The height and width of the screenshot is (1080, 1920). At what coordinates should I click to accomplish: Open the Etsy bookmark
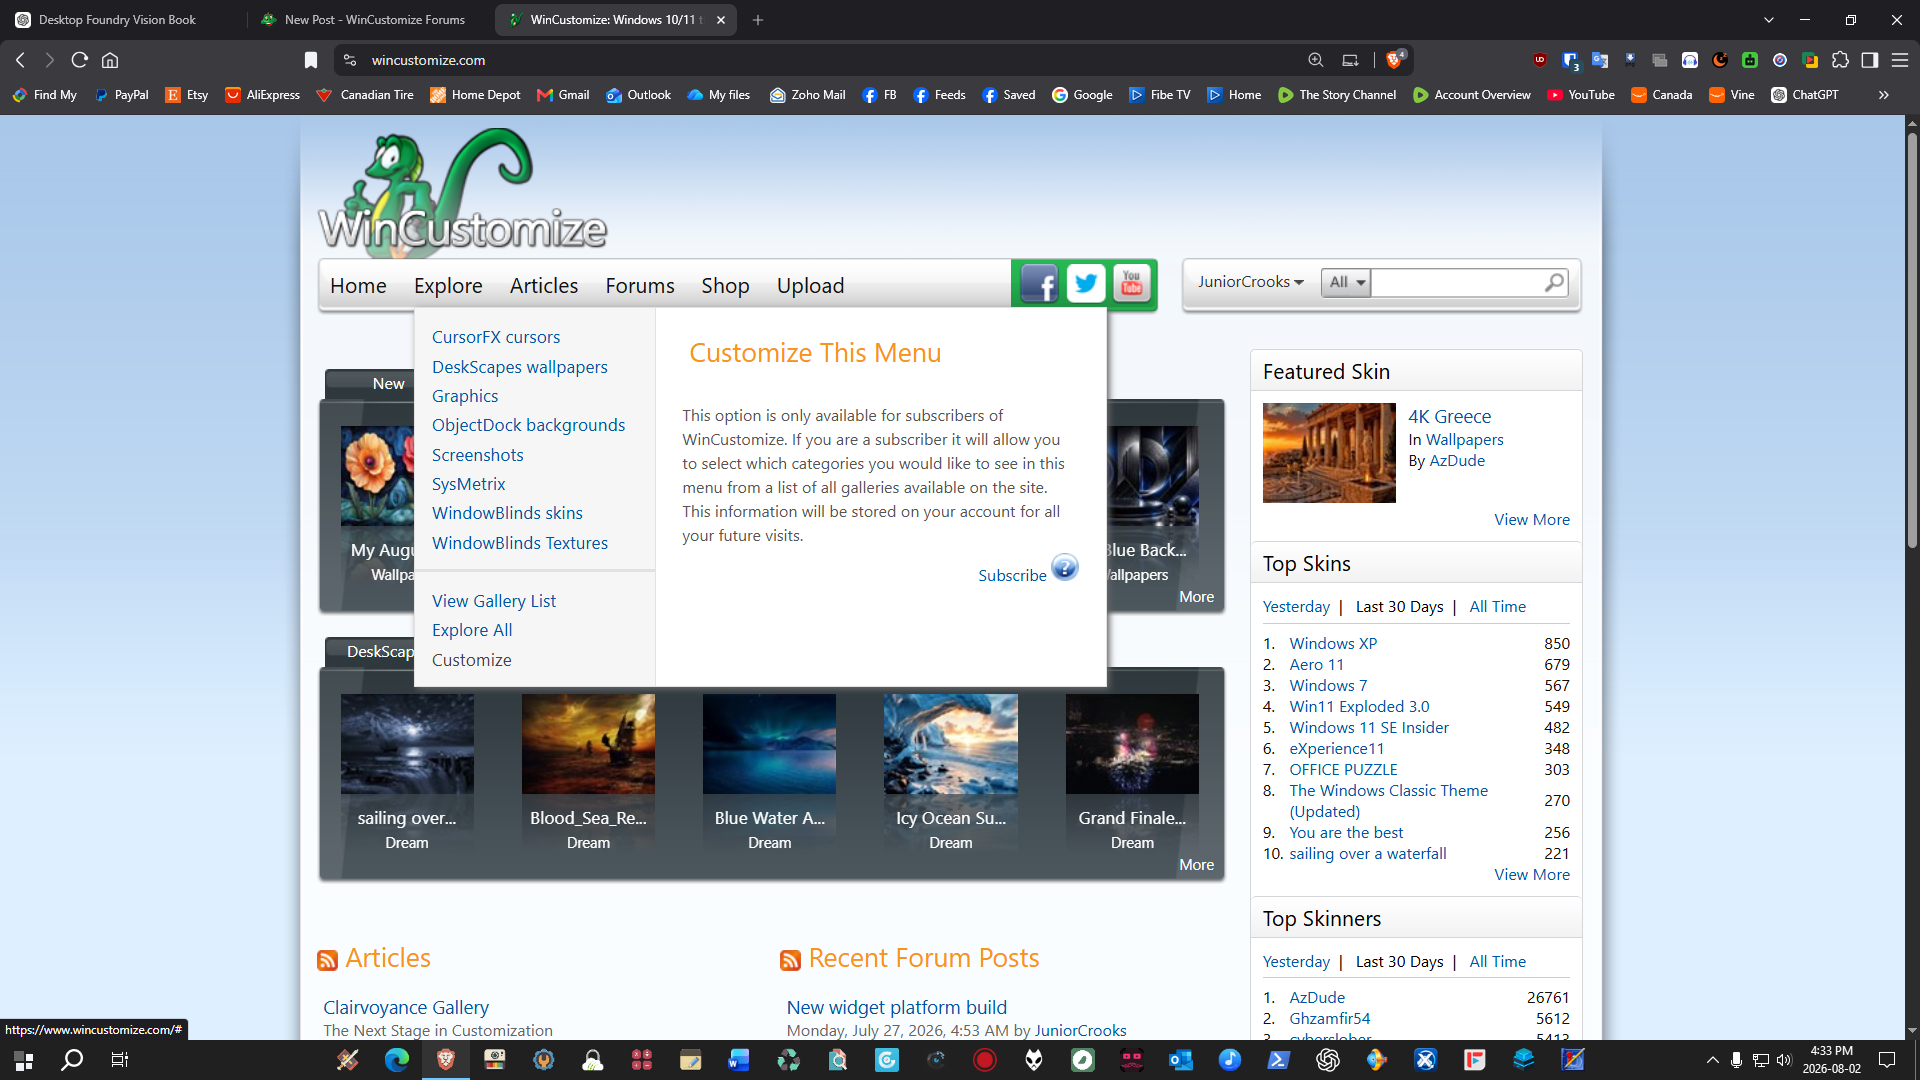pos(187,95)
